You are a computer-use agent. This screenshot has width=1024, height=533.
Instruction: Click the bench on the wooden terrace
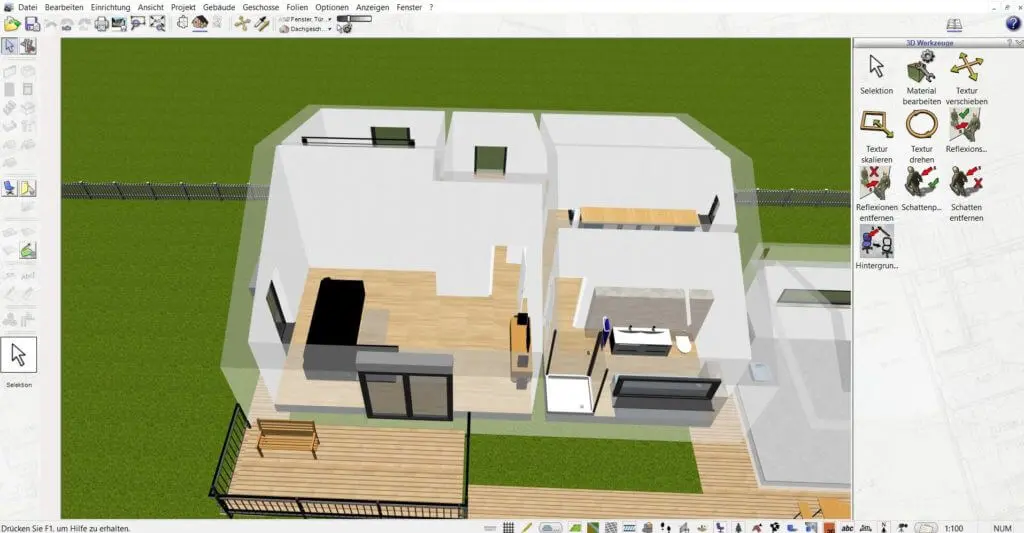(x=287, y=436)
